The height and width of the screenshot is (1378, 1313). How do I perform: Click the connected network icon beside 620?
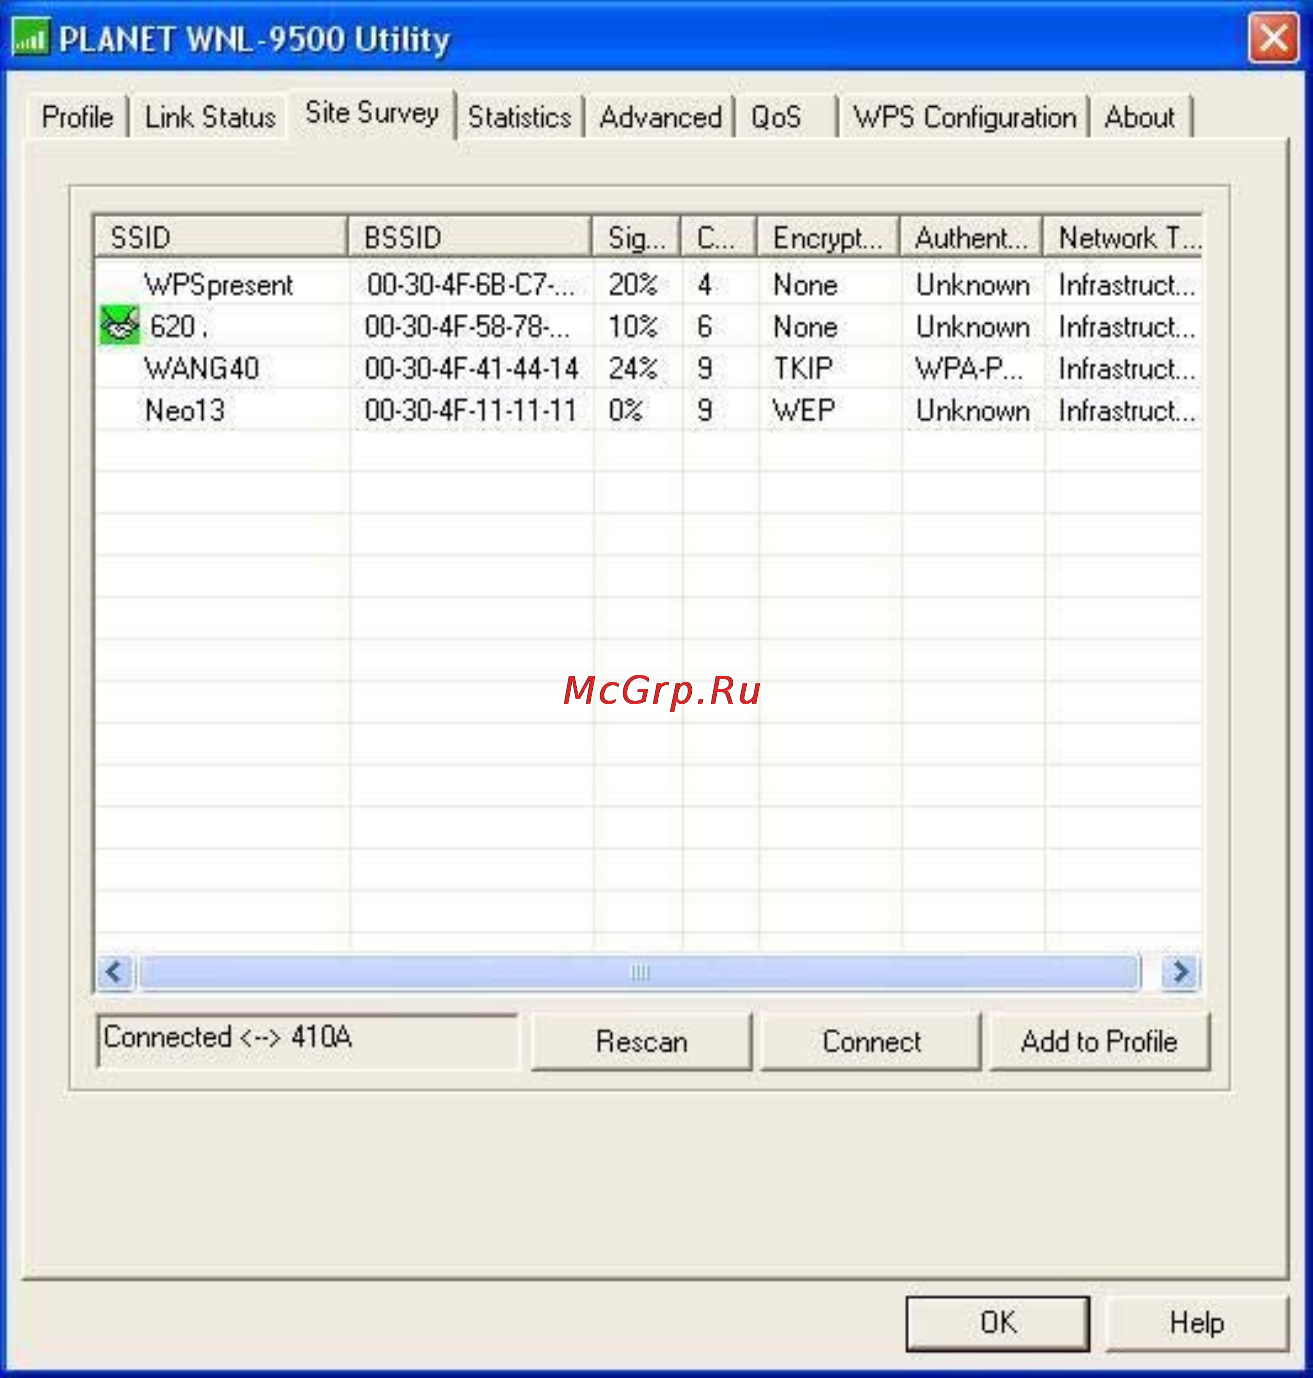[120, 326]
